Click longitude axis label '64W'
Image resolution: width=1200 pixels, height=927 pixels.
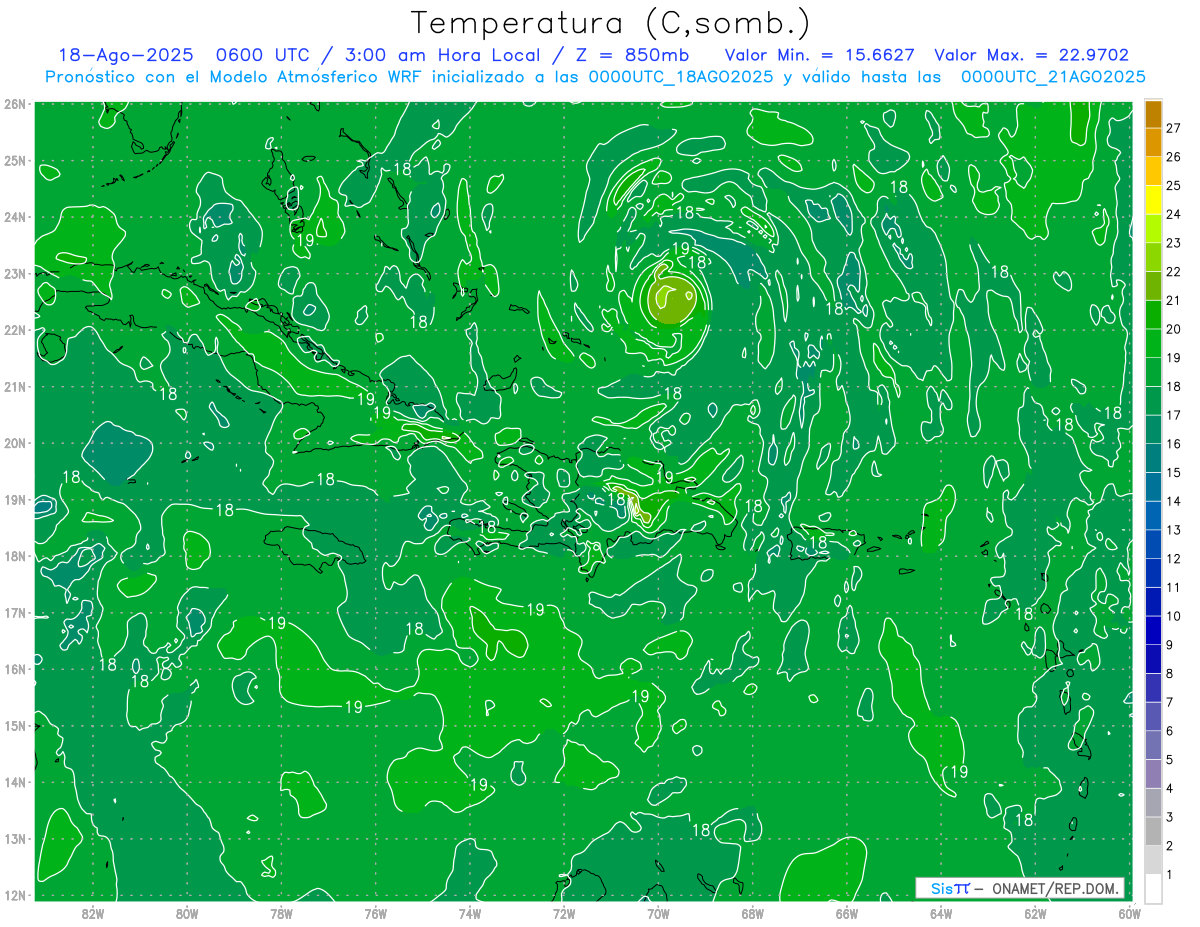point(941,913)
